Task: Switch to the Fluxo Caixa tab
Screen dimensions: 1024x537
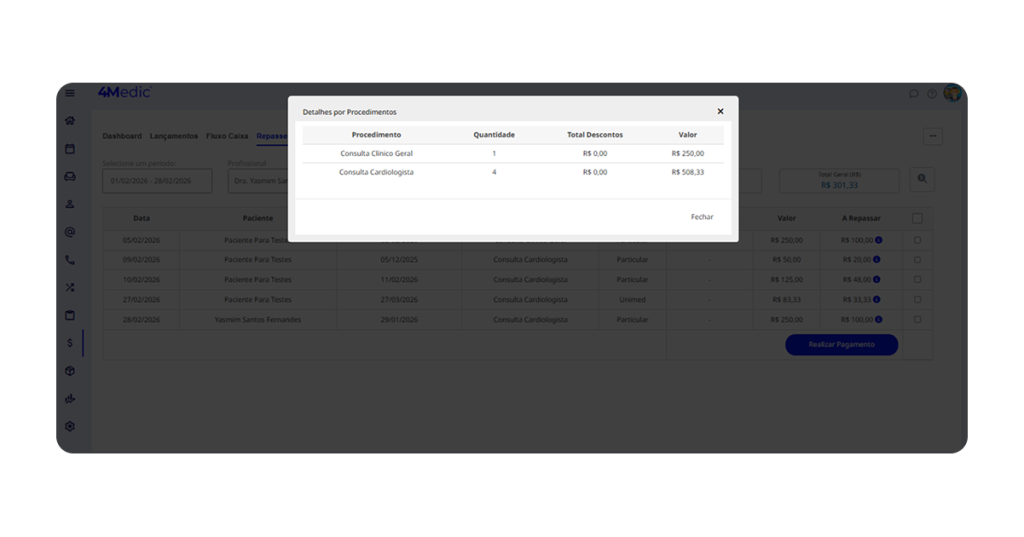Action: click(227, 136)
